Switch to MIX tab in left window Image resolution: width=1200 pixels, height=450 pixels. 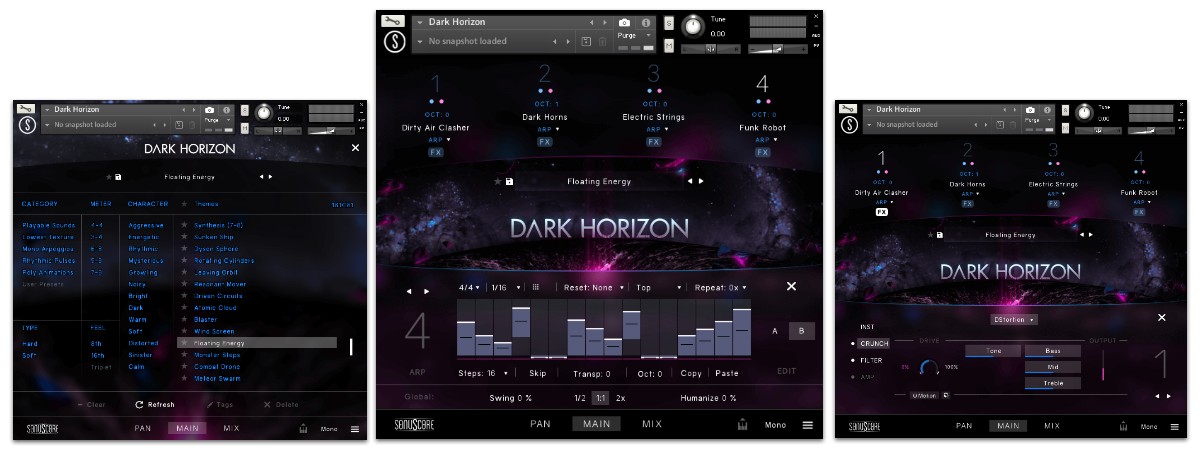pos(232,429)
